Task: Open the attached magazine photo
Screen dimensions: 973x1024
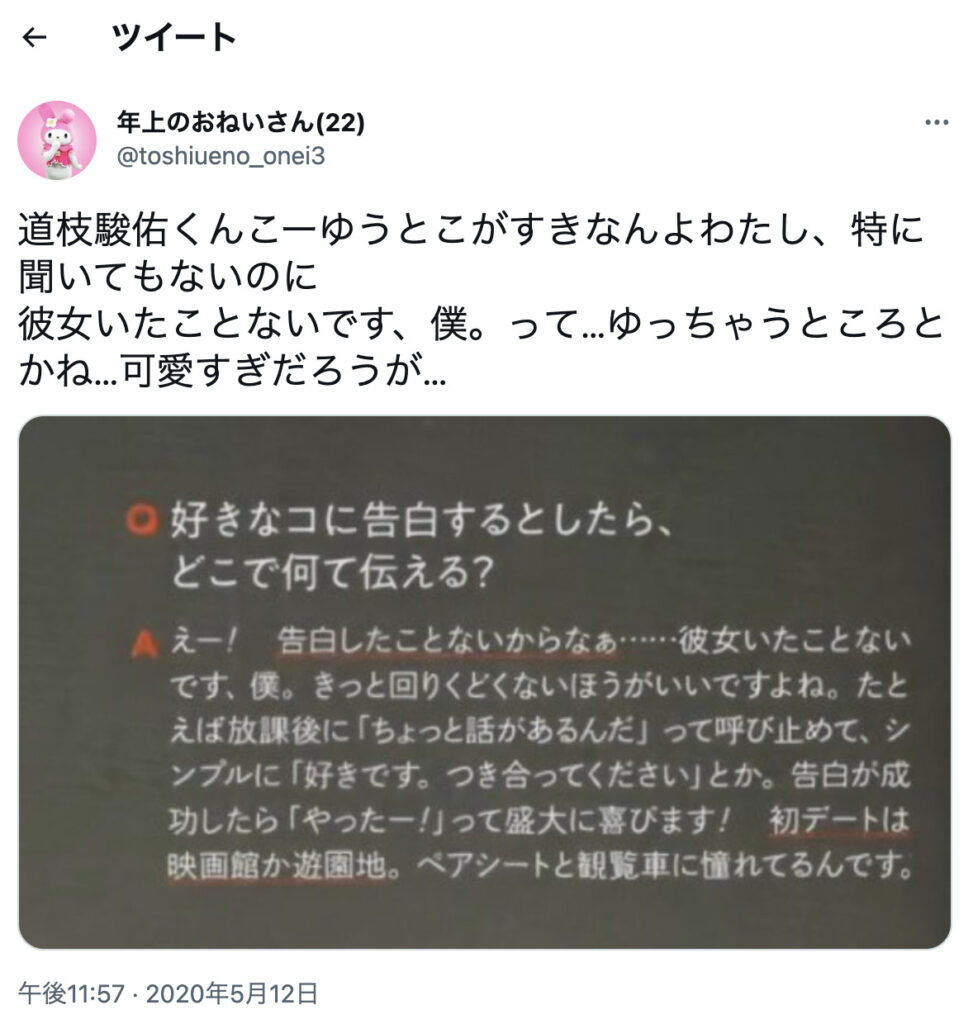Action: pyautogui.click(x=485, y=682)
